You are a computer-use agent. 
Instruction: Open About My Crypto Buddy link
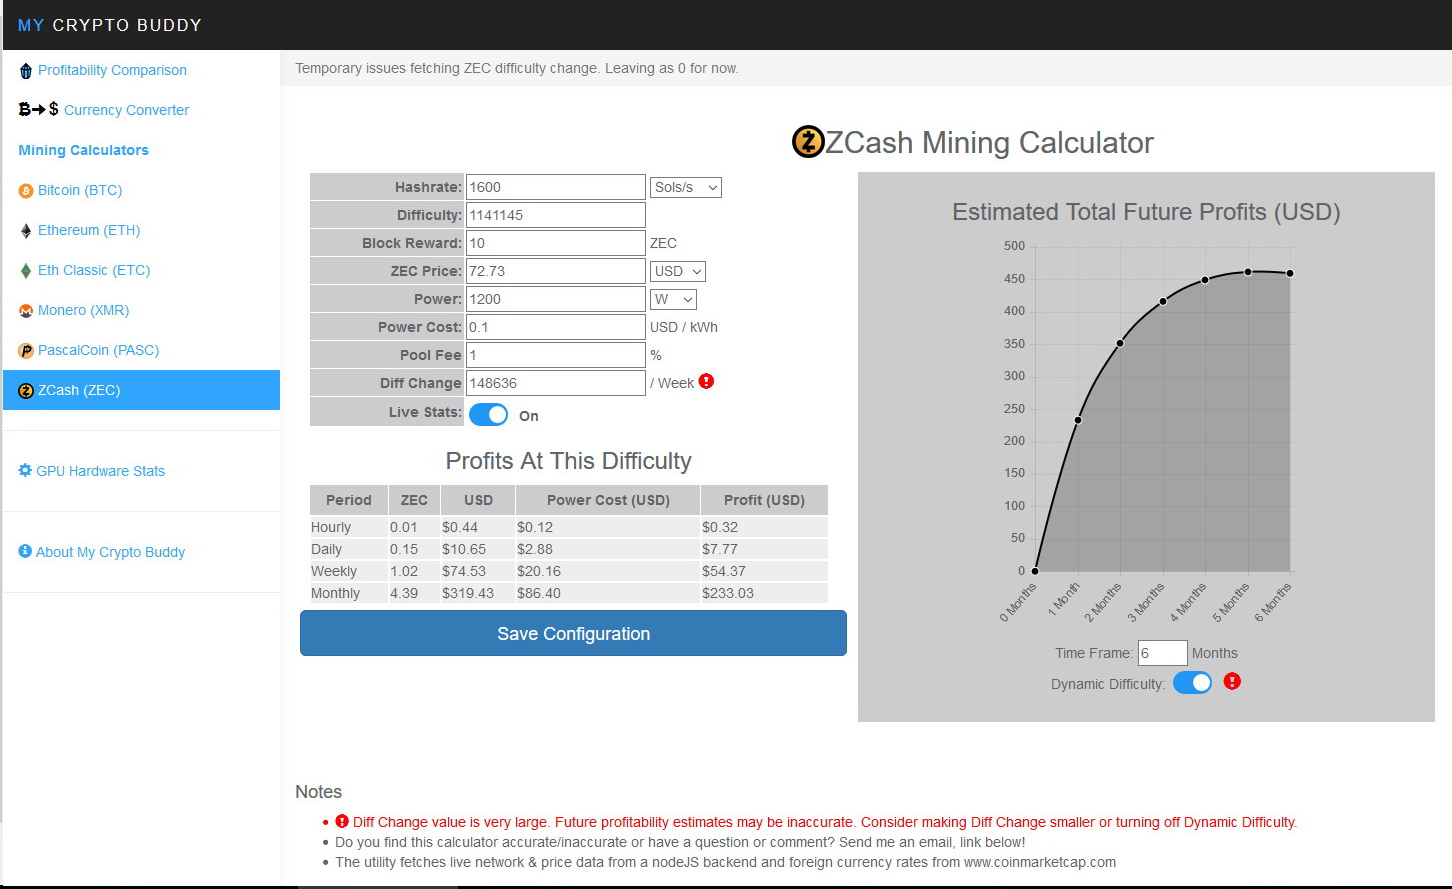(x=110, y=552)
